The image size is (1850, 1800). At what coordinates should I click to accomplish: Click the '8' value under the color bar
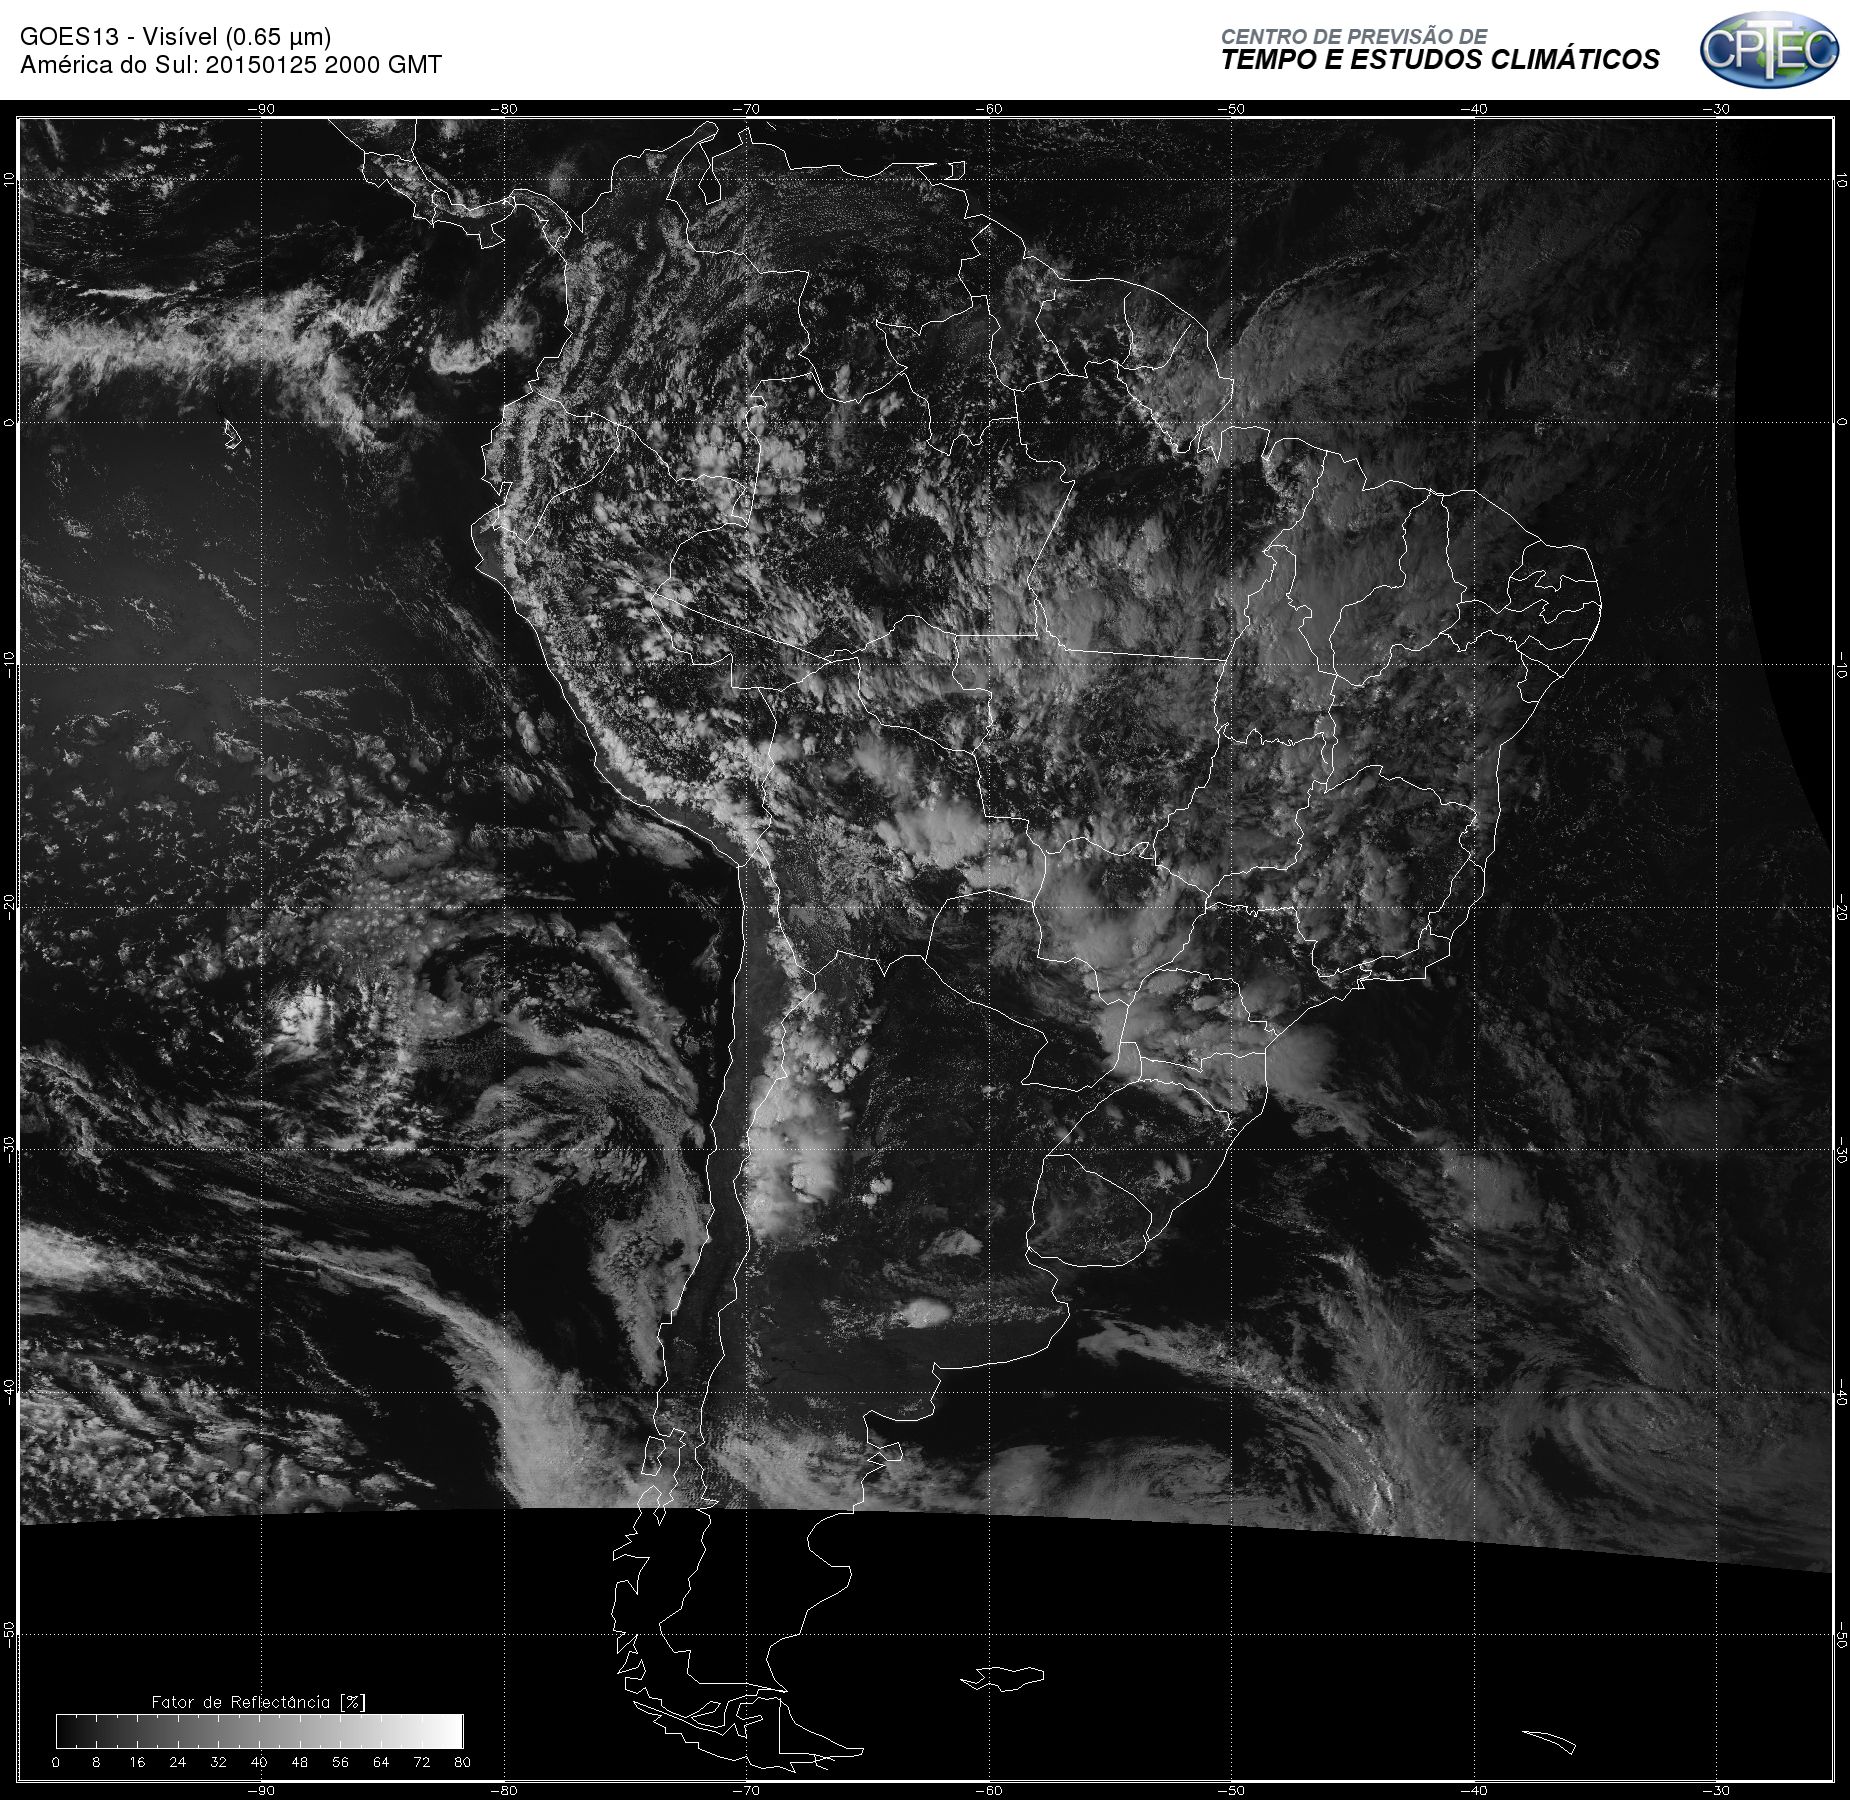(96, 1762)
